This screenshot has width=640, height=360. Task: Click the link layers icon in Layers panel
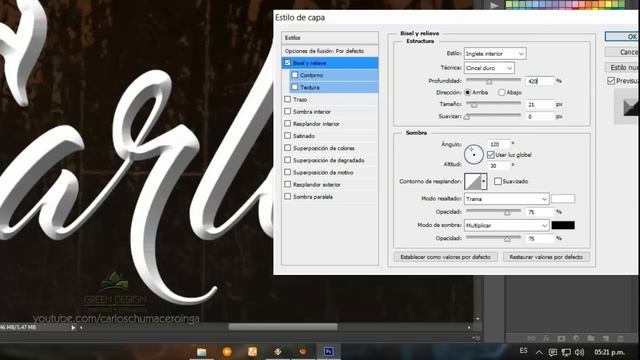pos(531,338)
